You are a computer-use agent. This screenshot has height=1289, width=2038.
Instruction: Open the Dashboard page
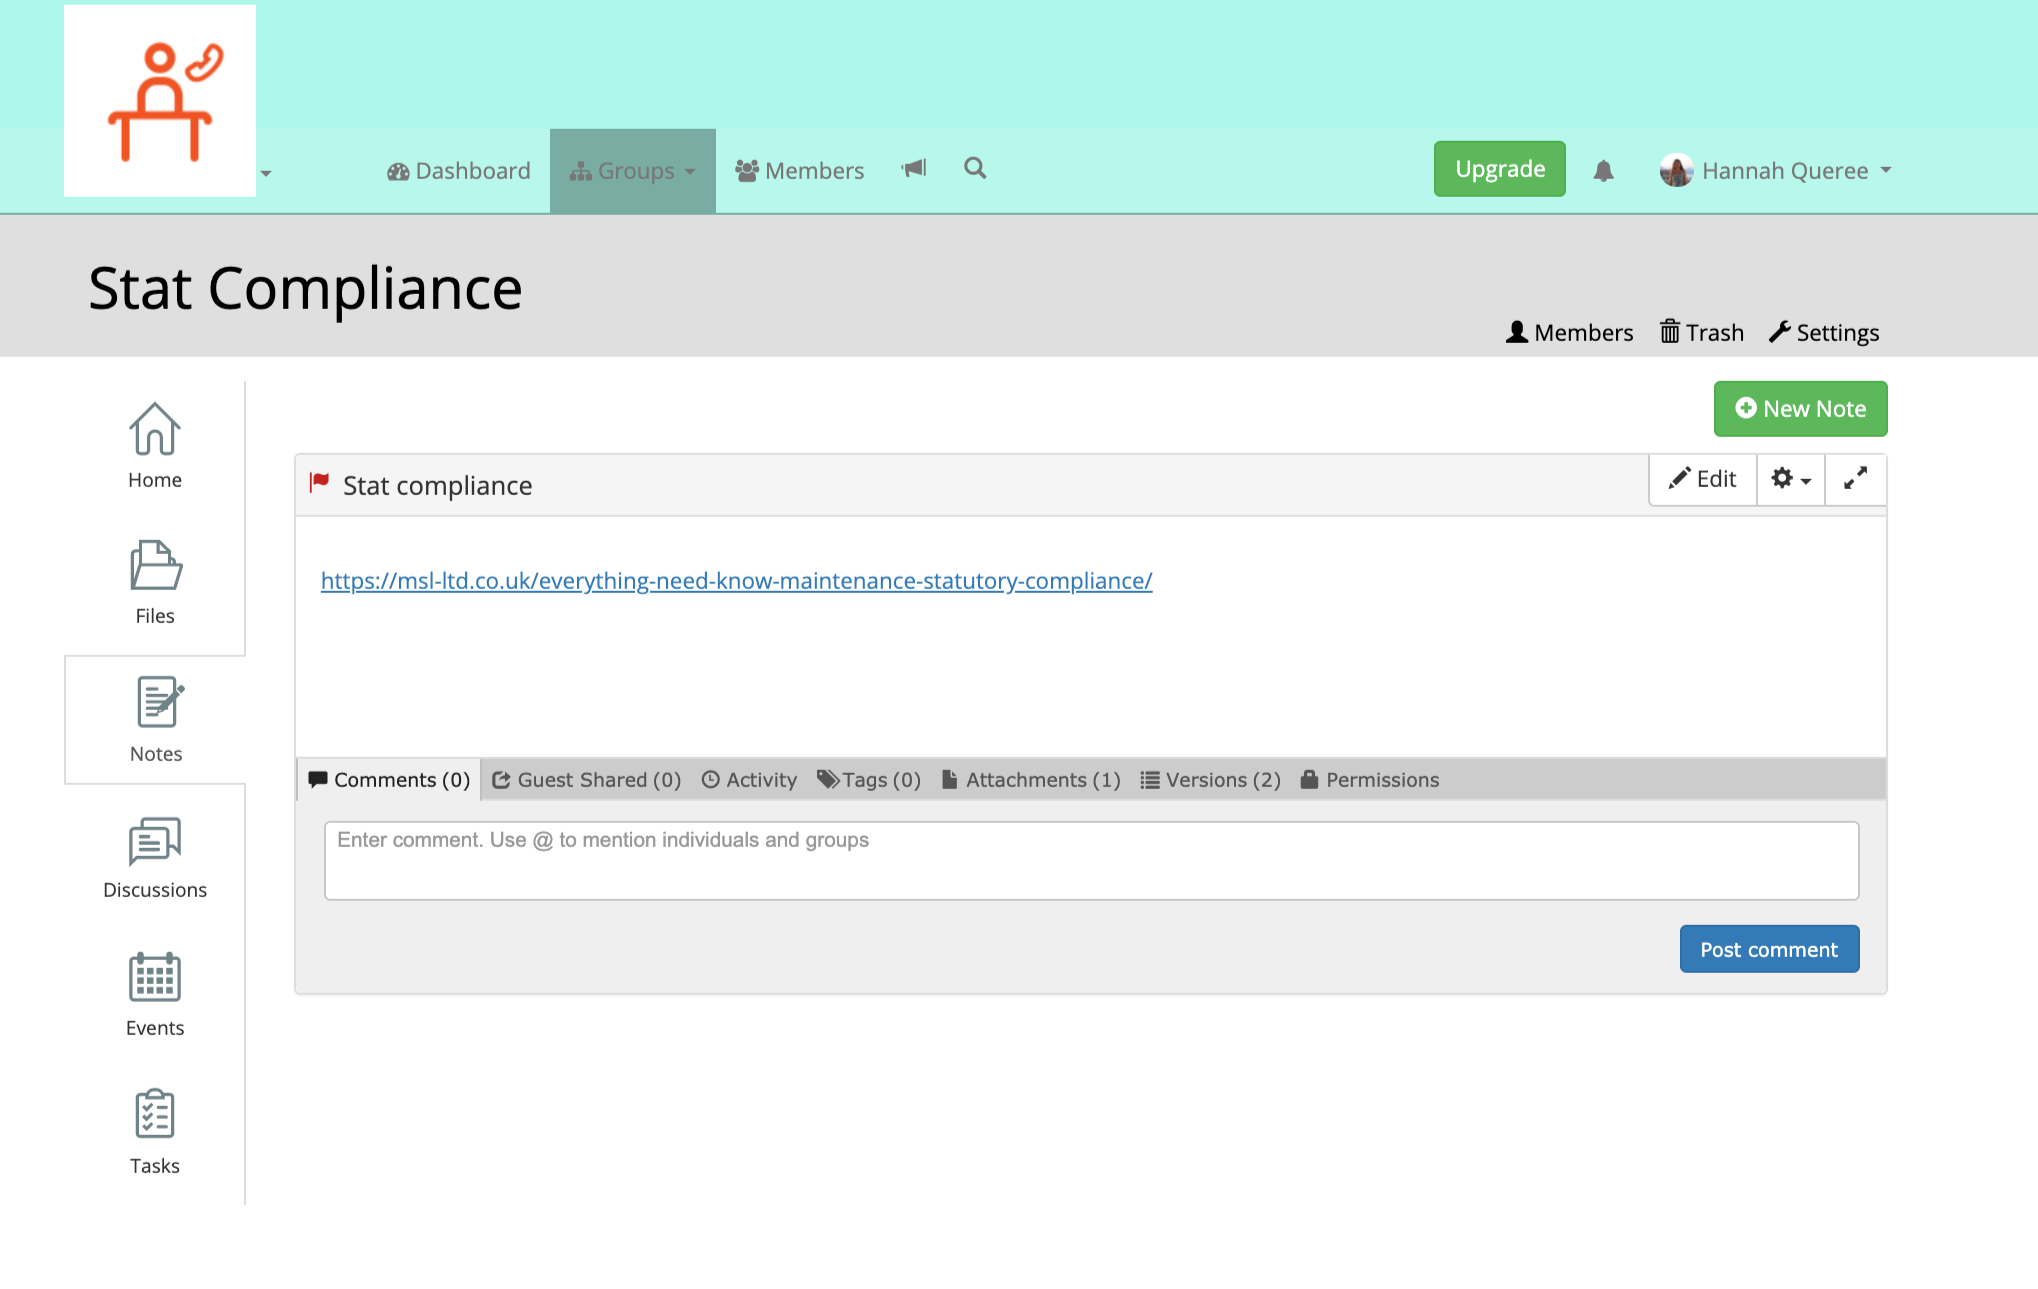459,171
